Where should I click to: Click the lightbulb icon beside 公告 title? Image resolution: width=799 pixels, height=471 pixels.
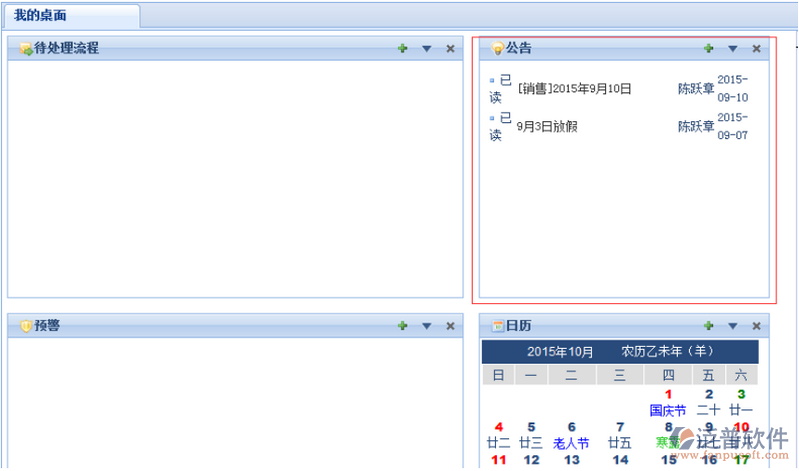[497, 48]
